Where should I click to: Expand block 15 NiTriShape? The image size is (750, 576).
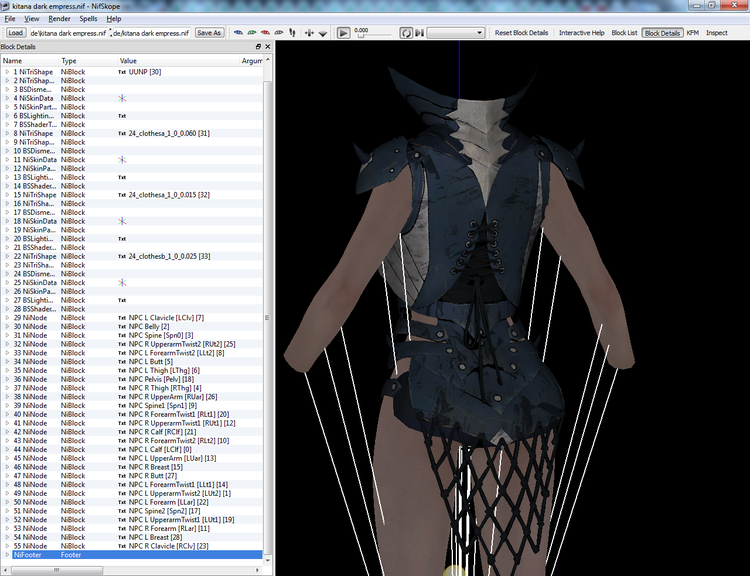[x=7, y=195]
